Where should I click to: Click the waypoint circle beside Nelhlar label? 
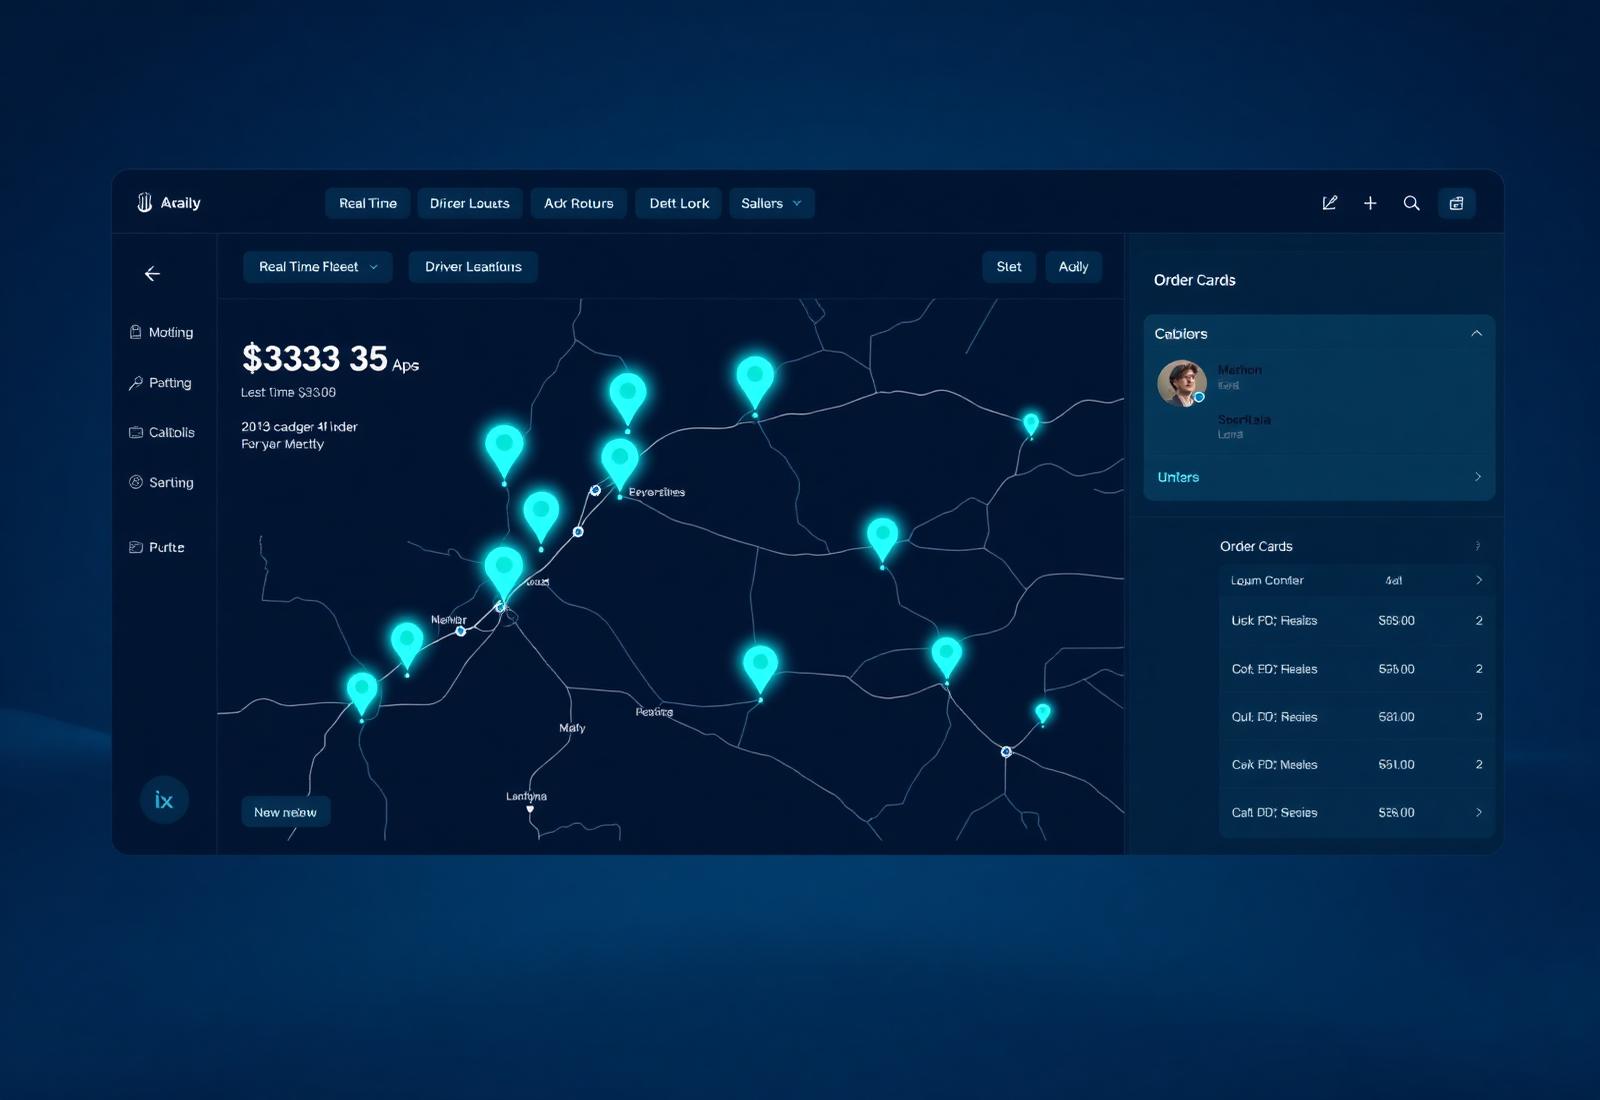pos(461,631)
